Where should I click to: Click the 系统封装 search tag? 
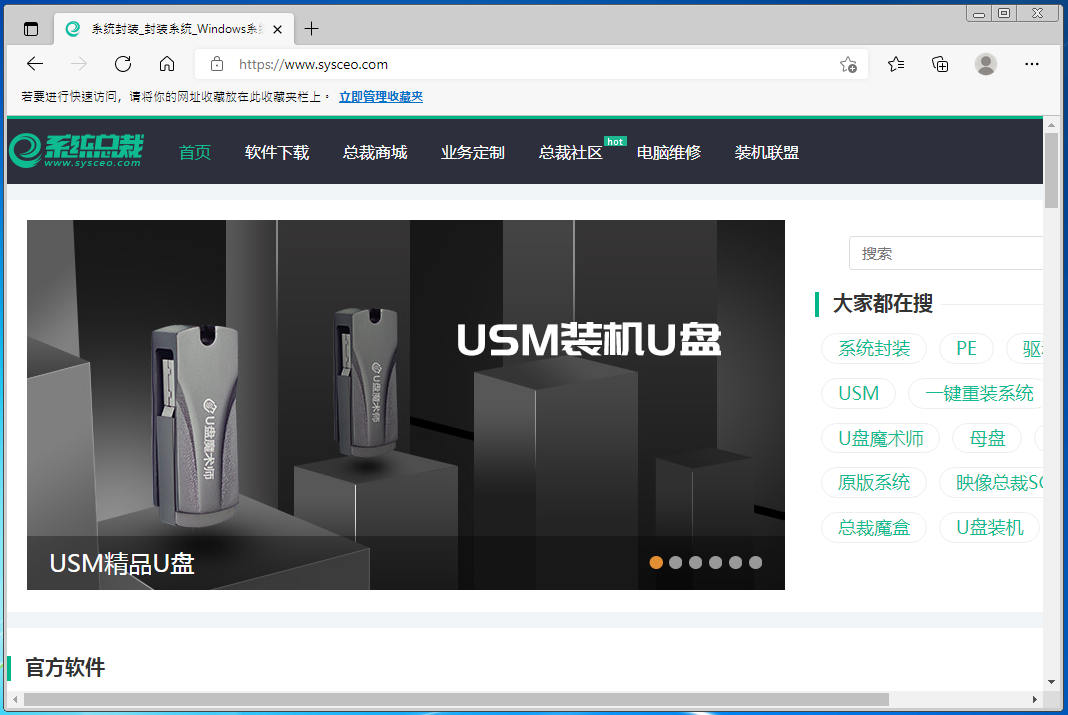pos(874,349)
